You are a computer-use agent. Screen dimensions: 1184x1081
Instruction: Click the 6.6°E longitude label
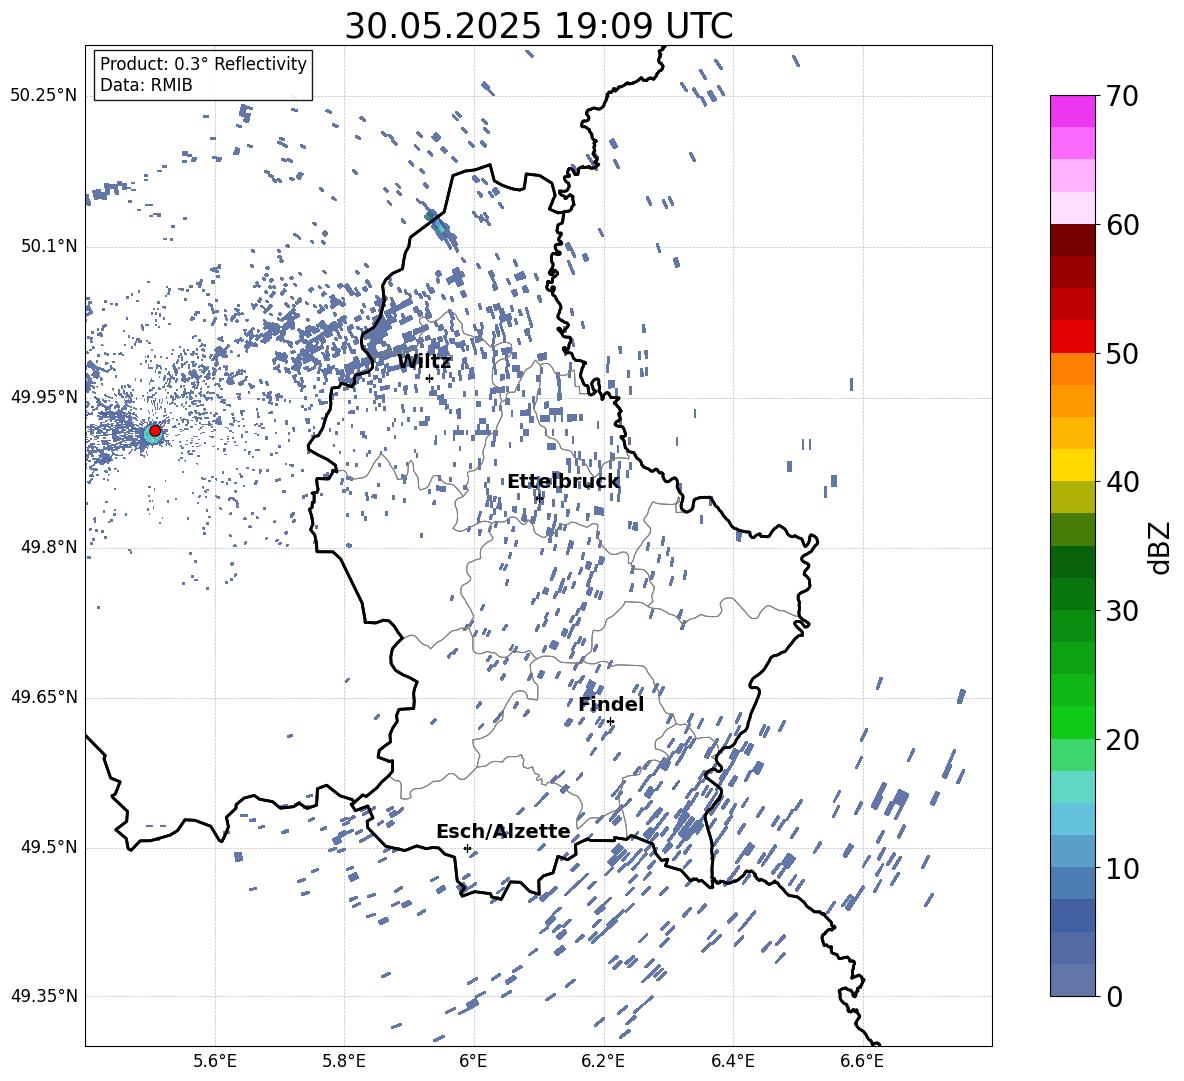pos(862,1061)
